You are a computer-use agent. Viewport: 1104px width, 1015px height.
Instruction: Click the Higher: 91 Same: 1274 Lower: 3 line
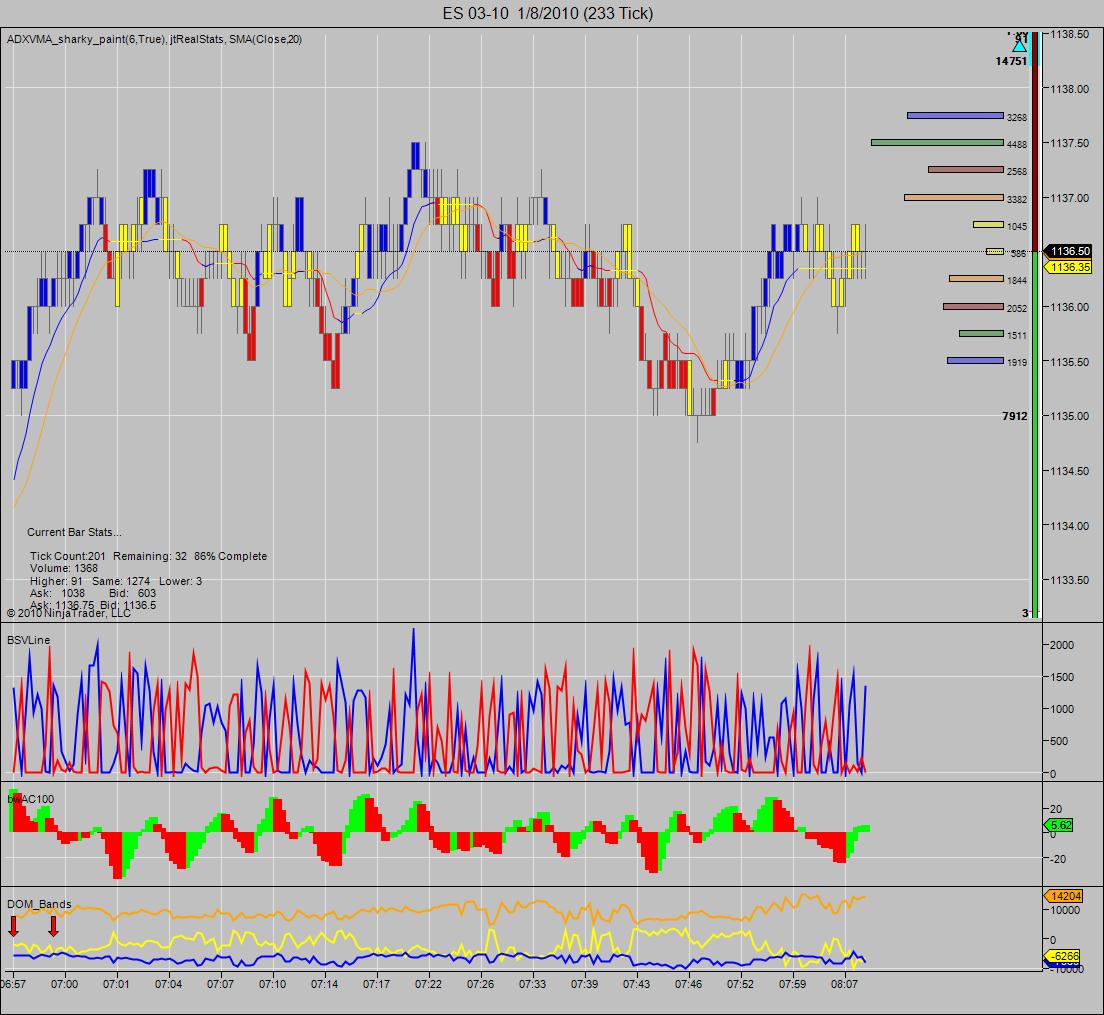116,581
